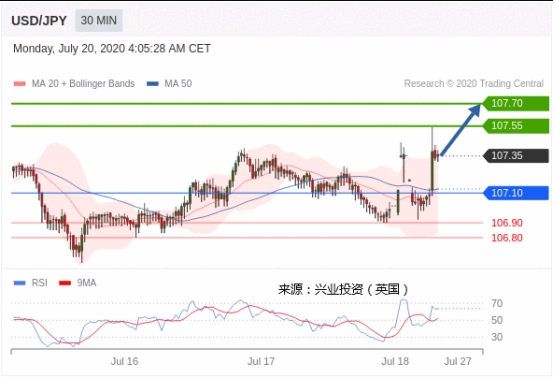Click the 'RSI' legend label
This screenshot has height=378, width=554.
39,283
